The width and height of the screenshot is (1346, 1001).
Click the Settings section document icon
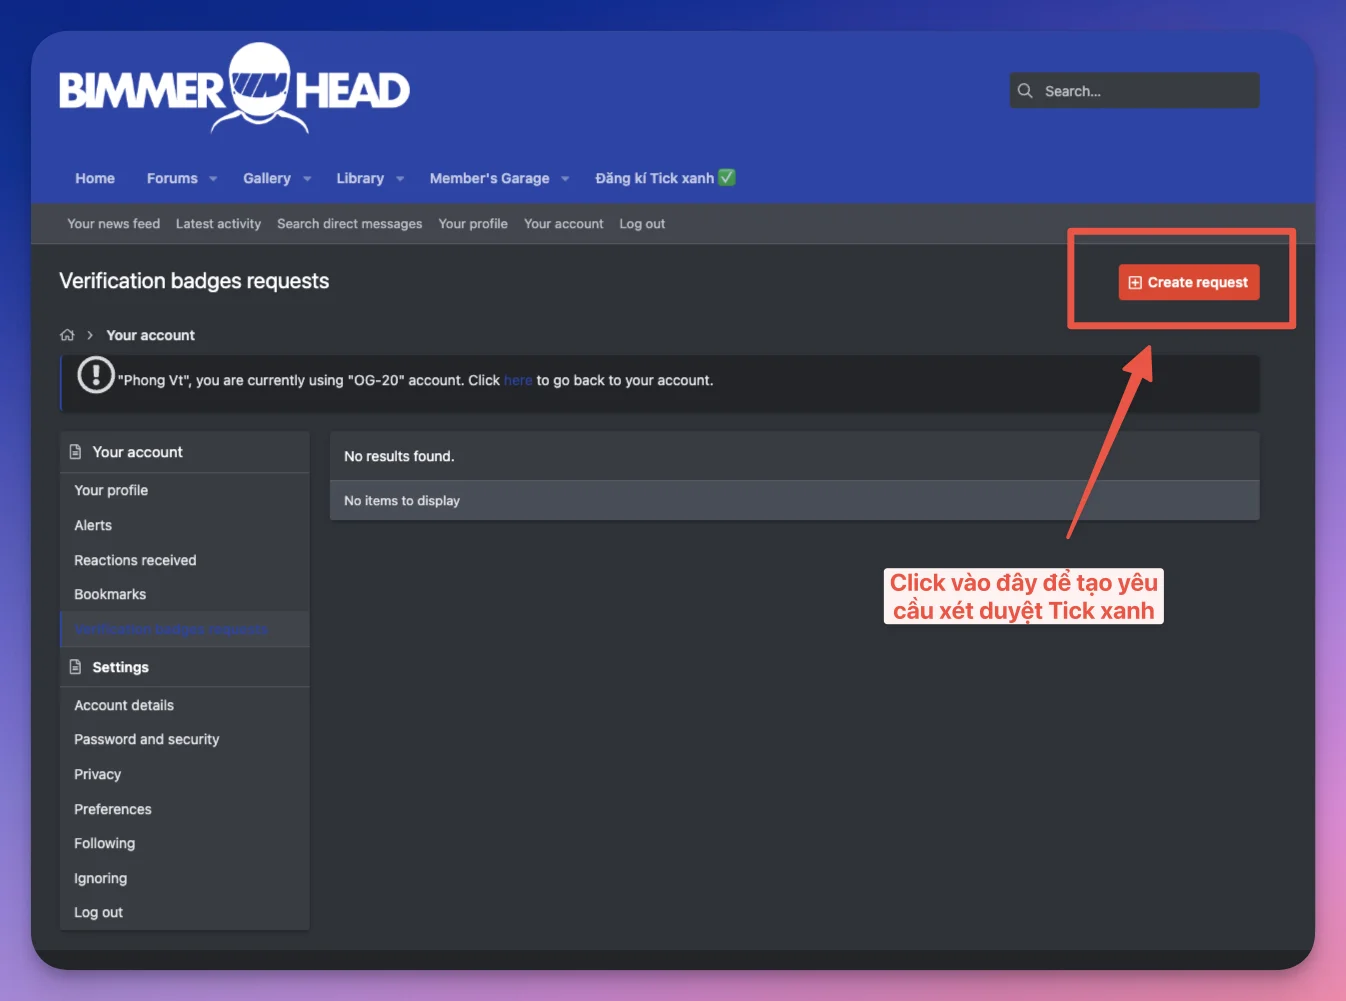point(75,667)
